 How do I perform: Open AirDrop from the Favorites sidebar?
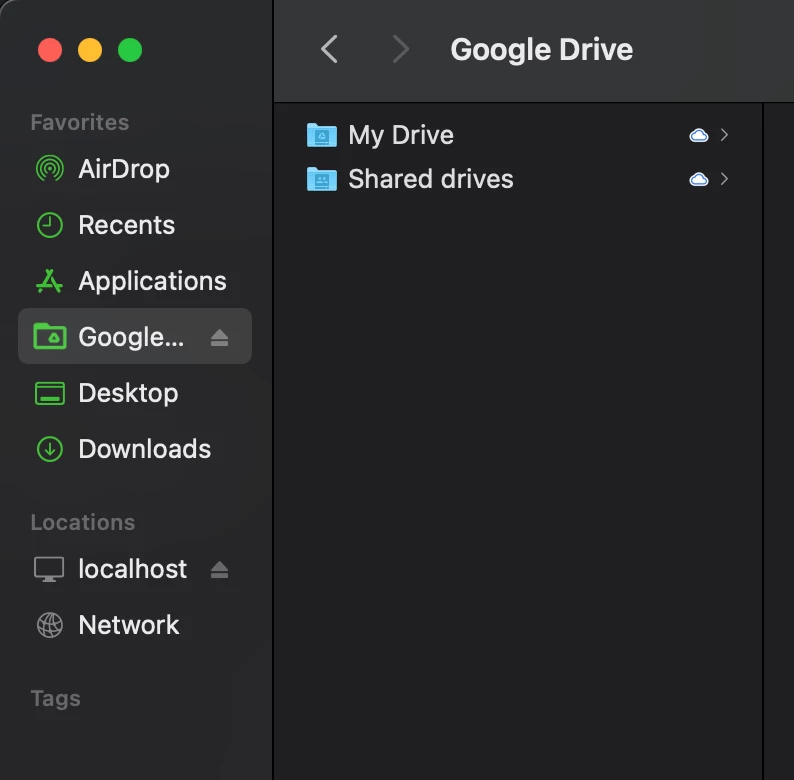(x=135, y=169)
